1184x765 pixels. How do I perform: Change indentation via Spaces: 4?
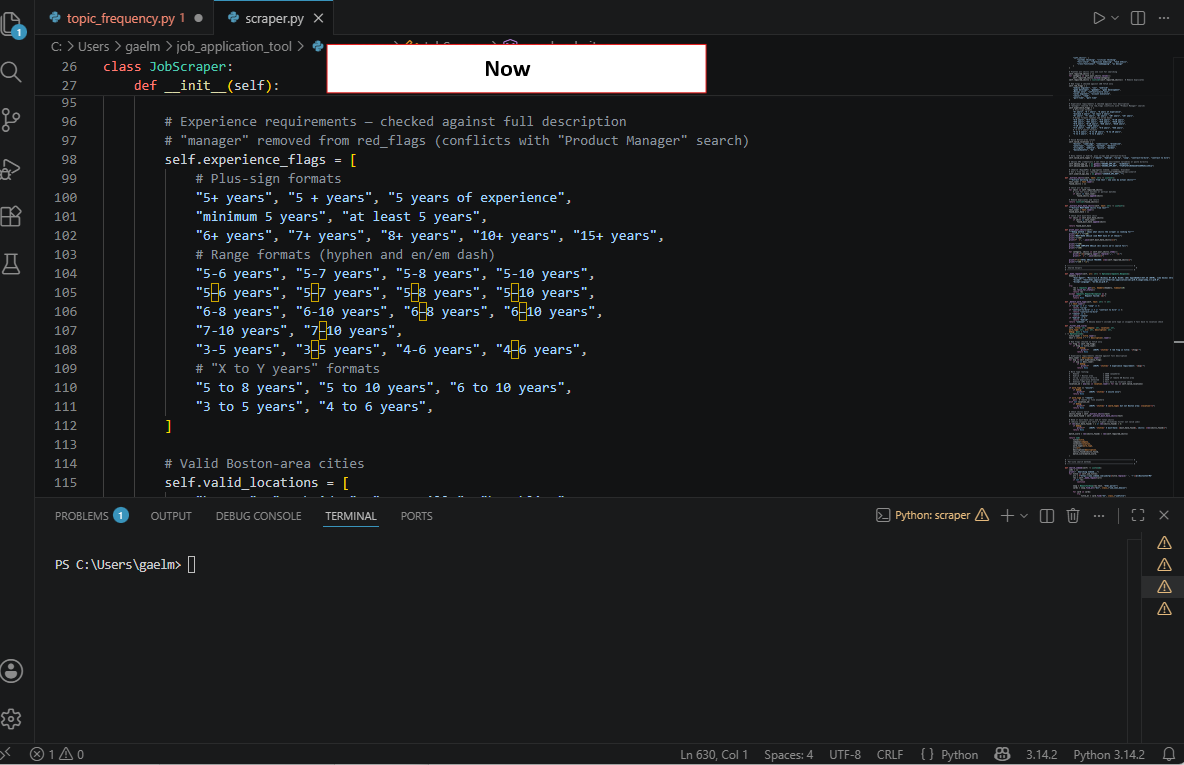point(788,754)
